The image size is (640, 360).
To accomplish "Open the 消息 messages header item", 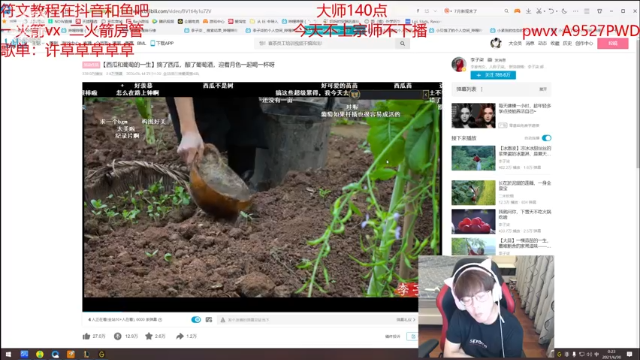I will tap(530, 43).
